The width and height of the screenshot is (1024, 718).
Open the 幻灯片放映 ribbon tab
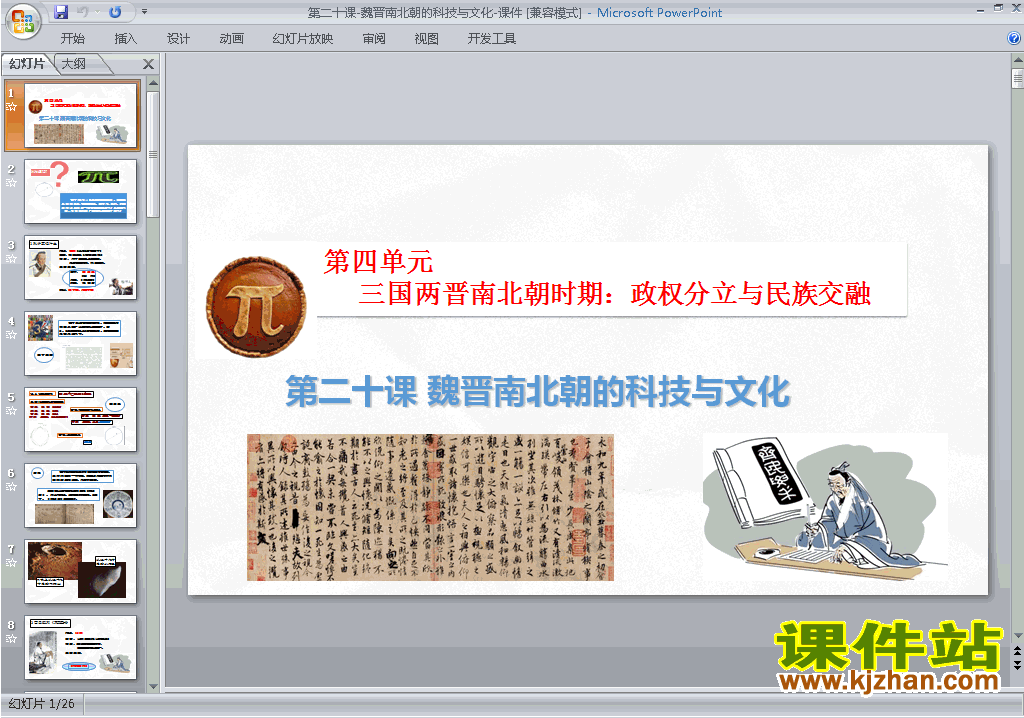(302, 39)
